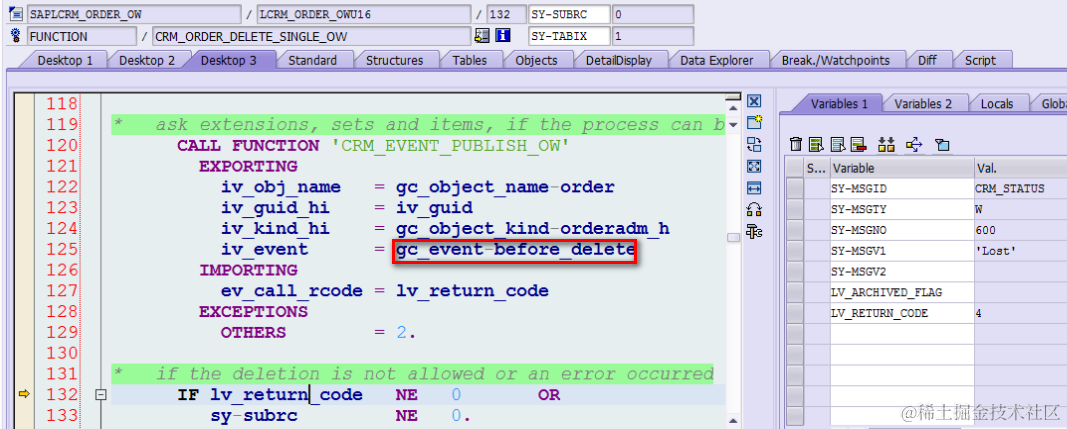Open the Standard tab
1067x429 pixels.
click(x=312, y=61)
